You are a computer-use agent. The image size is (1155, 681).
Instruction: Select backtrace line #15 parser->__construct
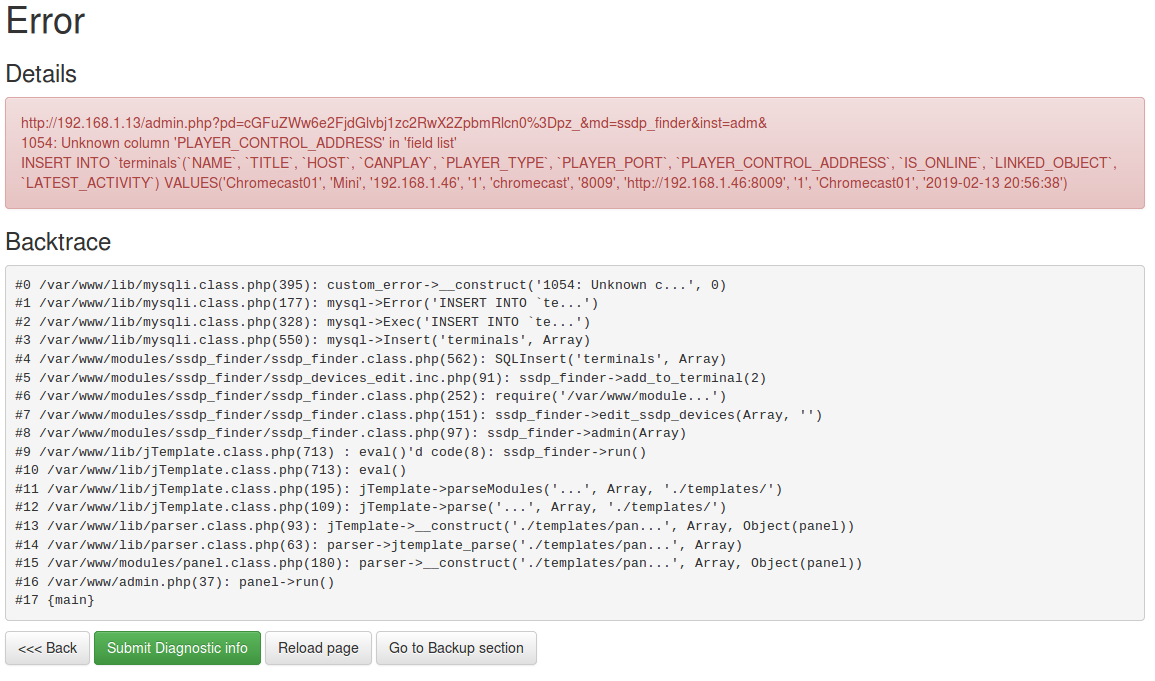coord(438,563)
